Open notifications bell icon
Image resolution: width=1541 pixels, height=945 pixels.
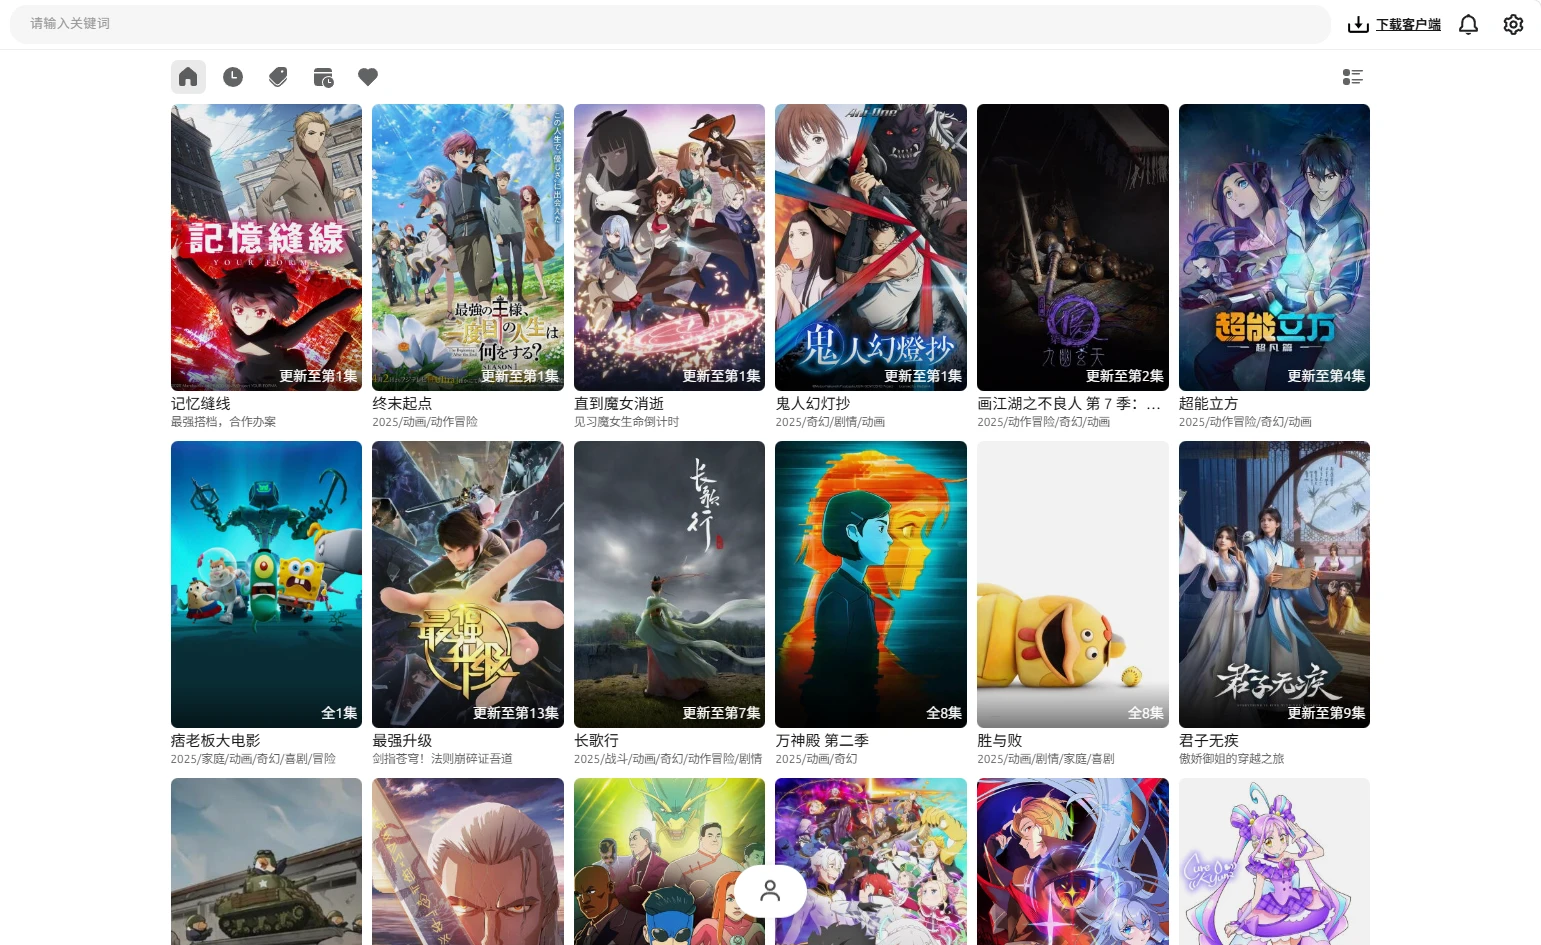point(1468,25)
